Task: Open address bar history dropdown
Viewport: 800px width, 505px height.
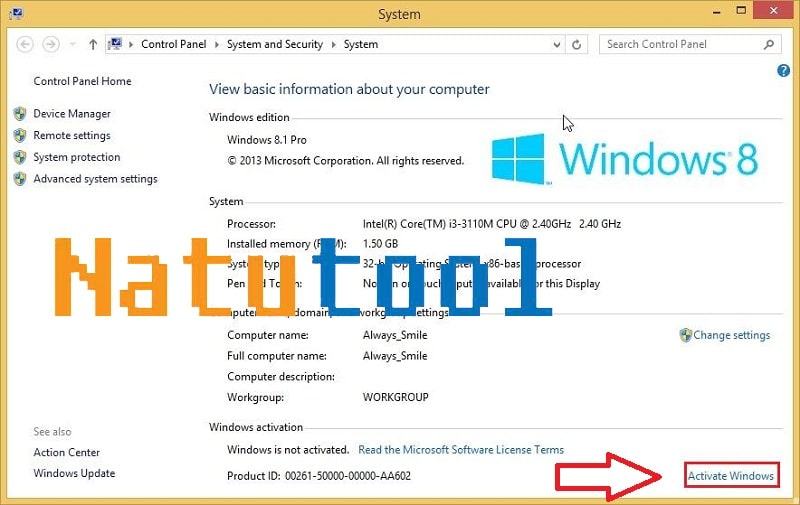Action: [x=557, y=45]
